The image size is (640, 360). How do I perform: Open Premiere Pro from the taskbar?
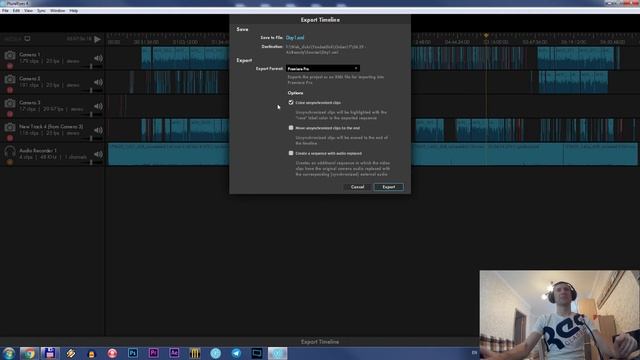[x=153, y=353]
